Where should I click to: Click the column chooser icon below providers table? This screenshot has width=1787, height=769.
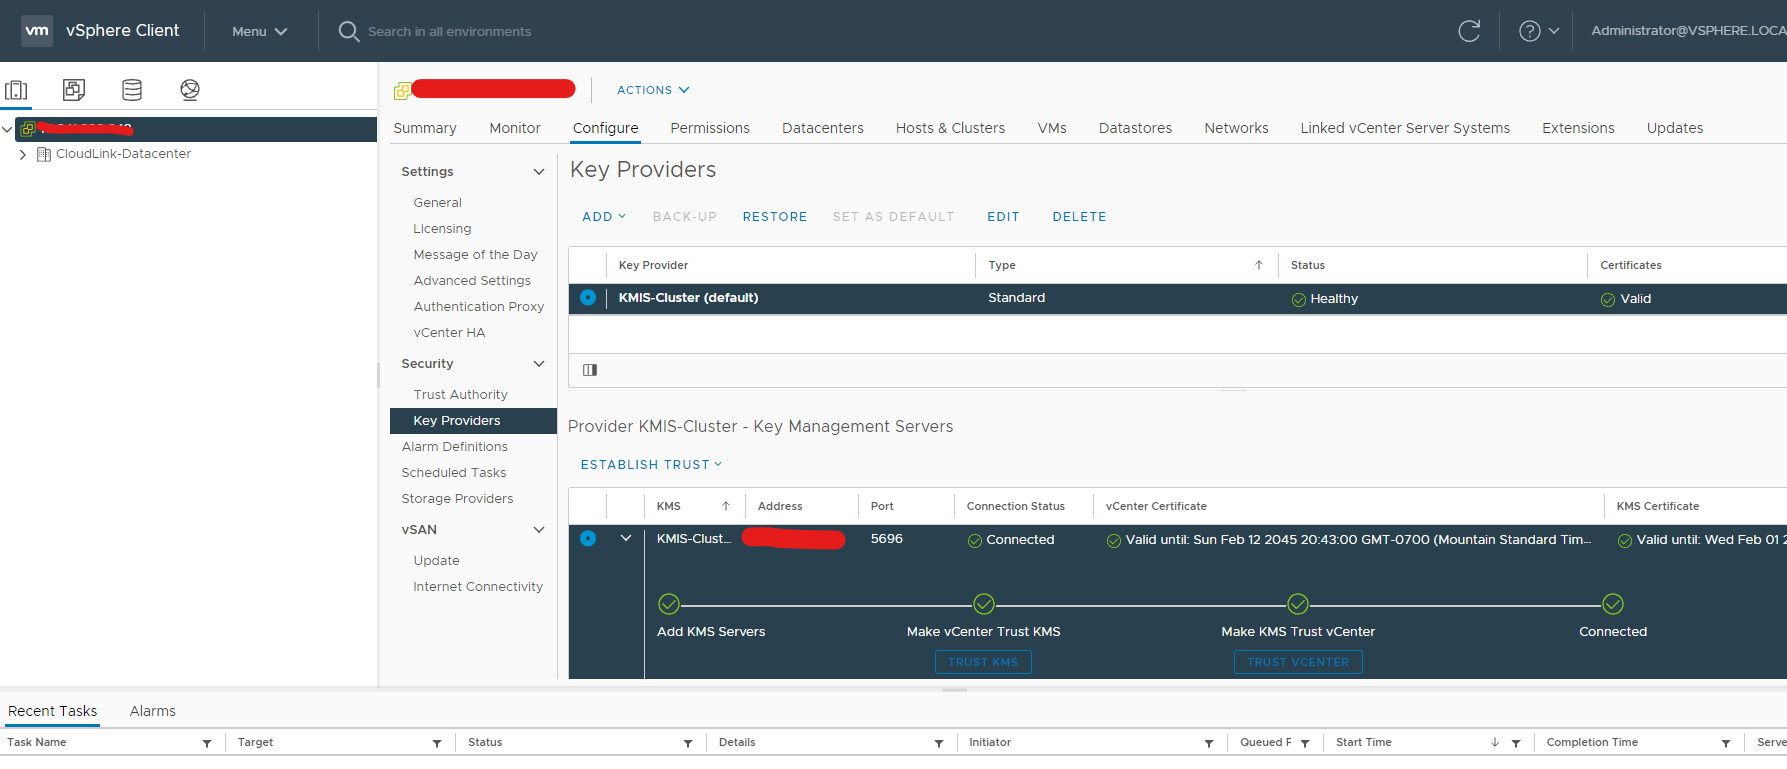point(590,370)
